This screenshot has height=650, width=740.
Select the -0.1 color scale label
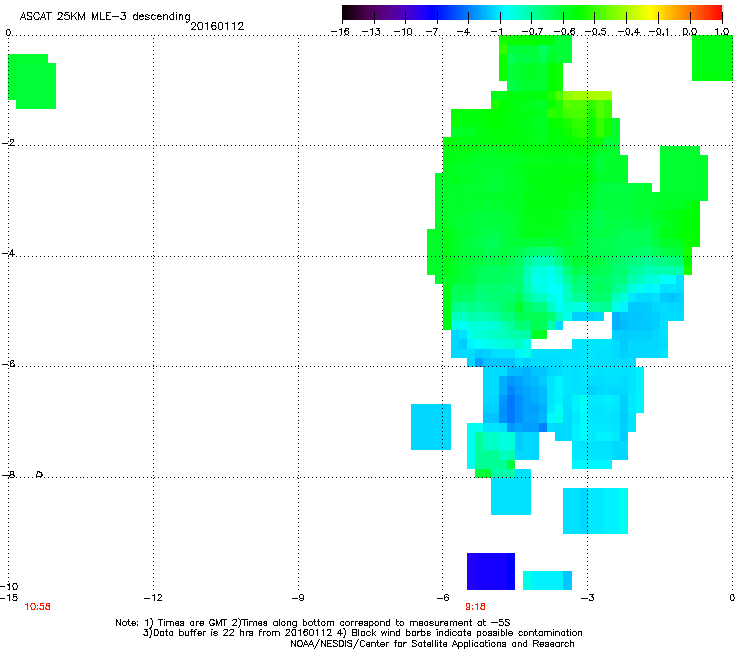[x=659, y=32]
